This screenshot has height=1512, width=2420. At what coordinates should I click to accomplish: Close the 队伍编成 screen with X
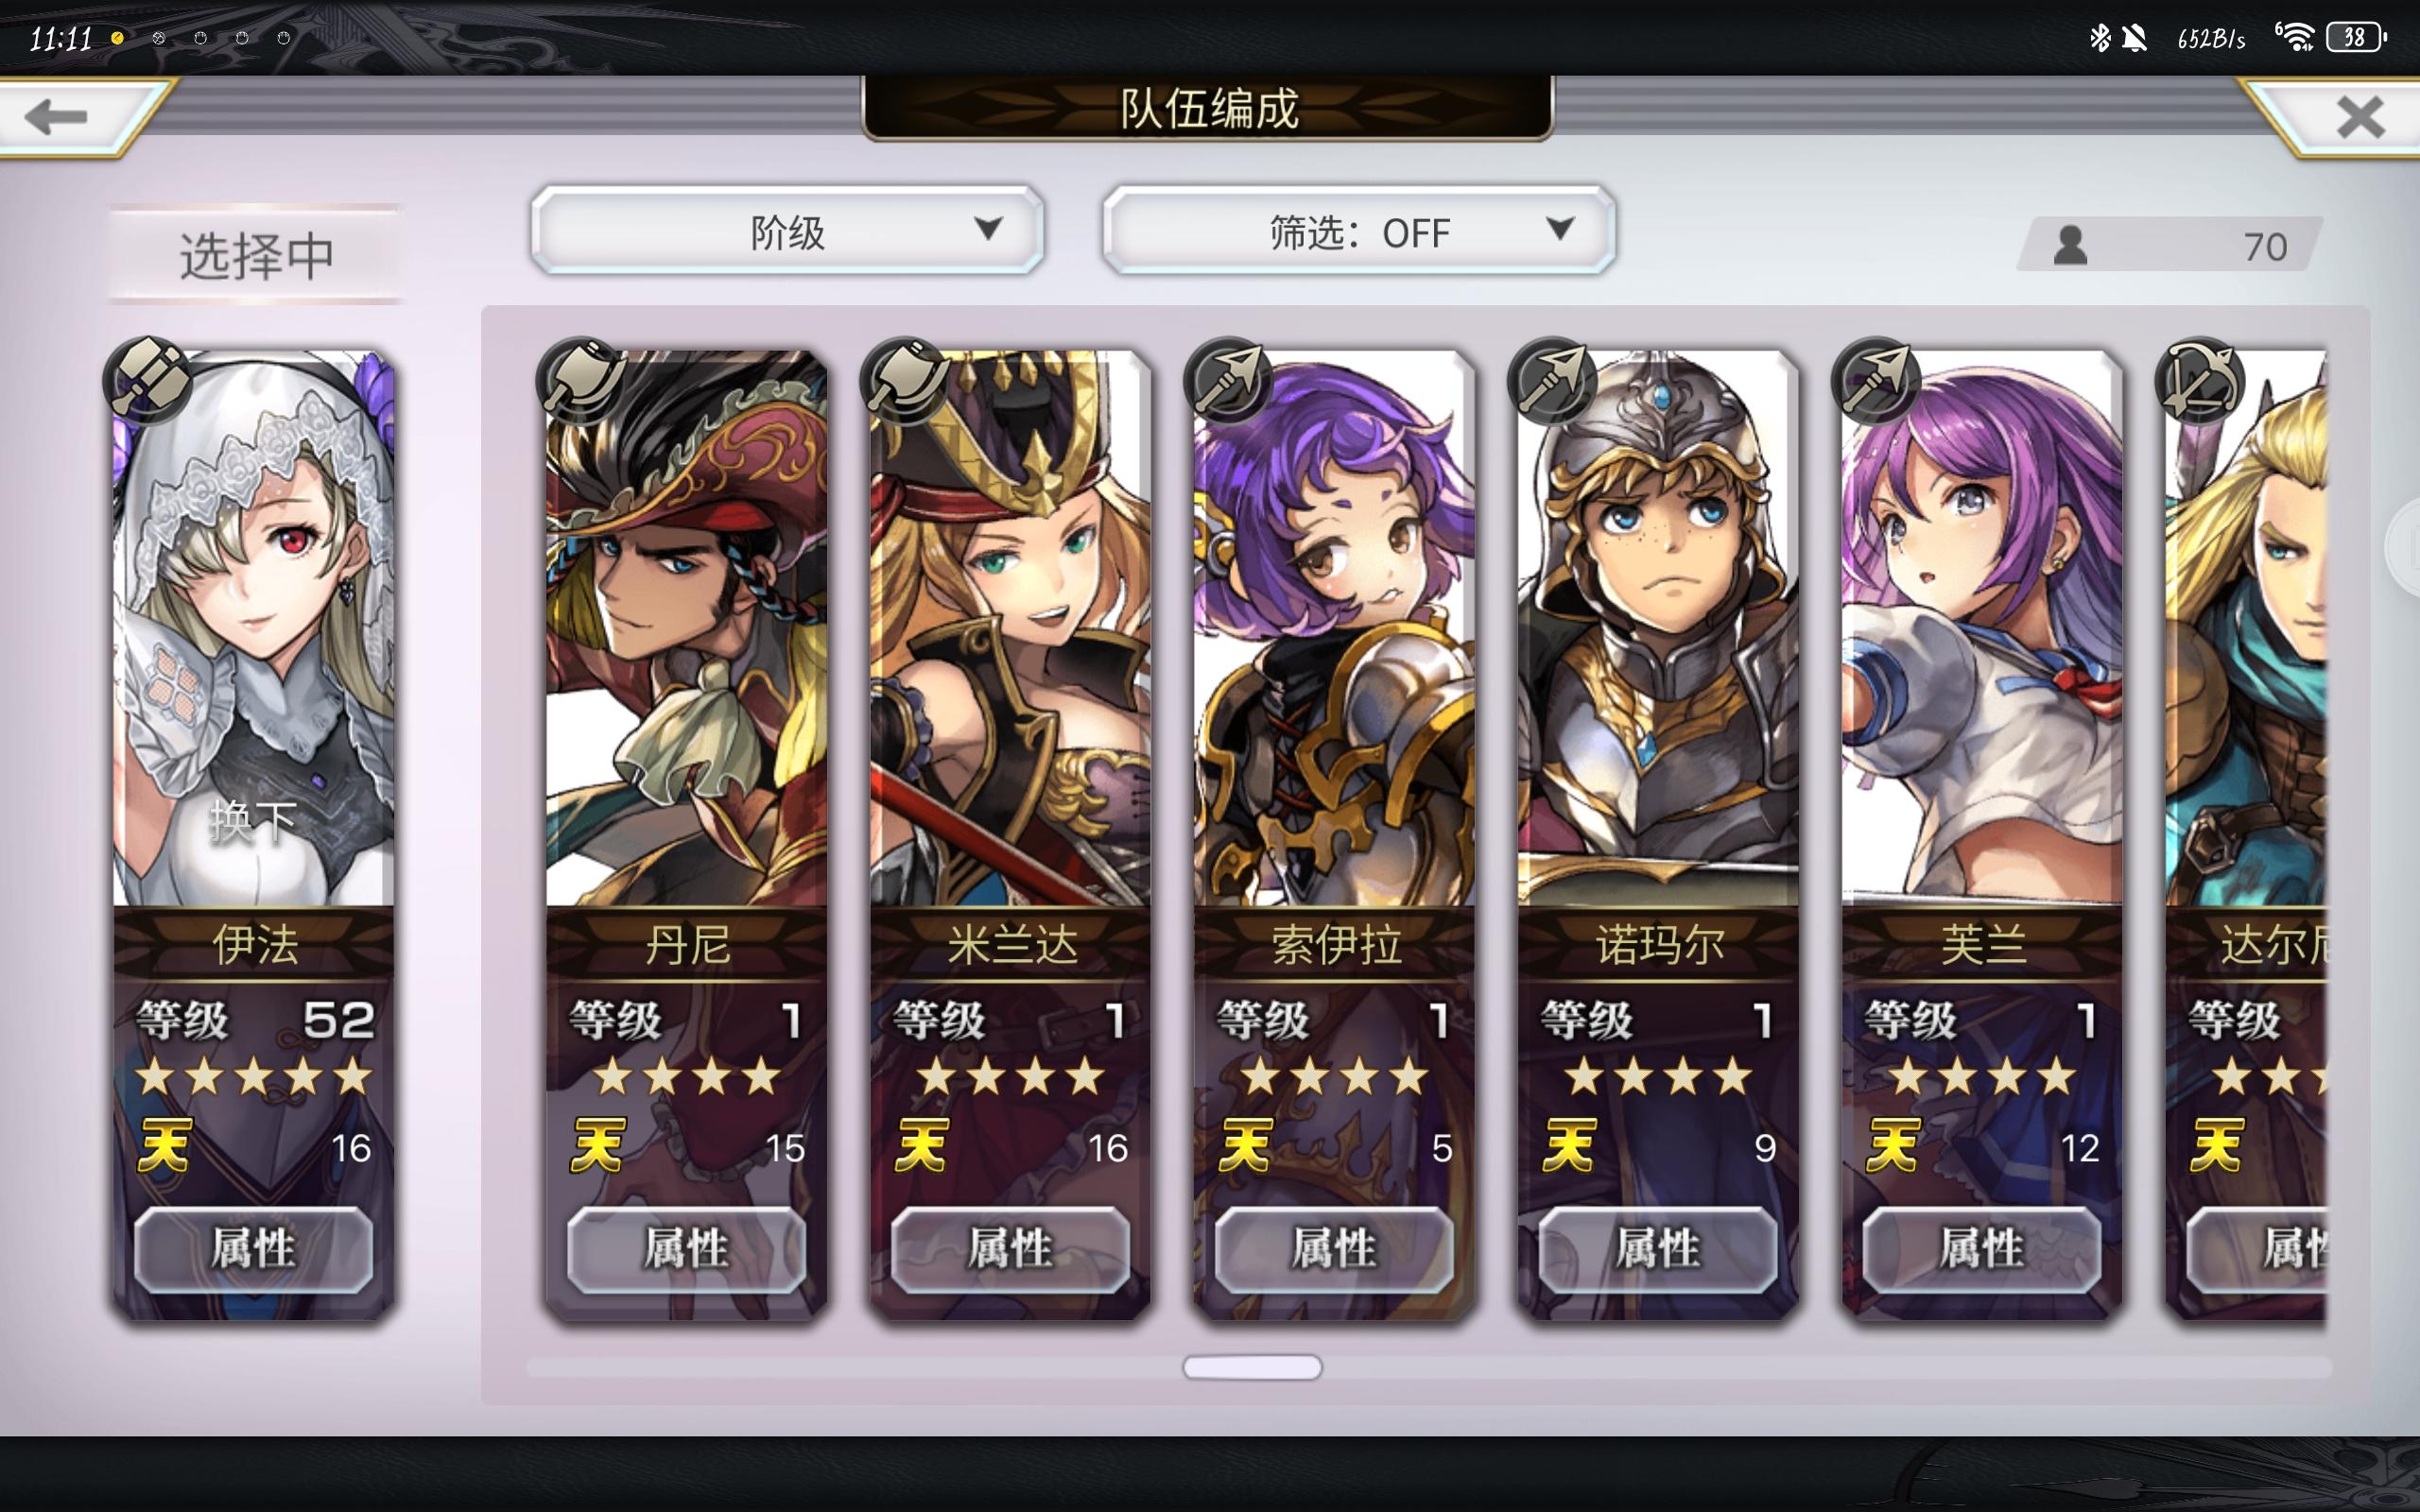(2360, 117)
